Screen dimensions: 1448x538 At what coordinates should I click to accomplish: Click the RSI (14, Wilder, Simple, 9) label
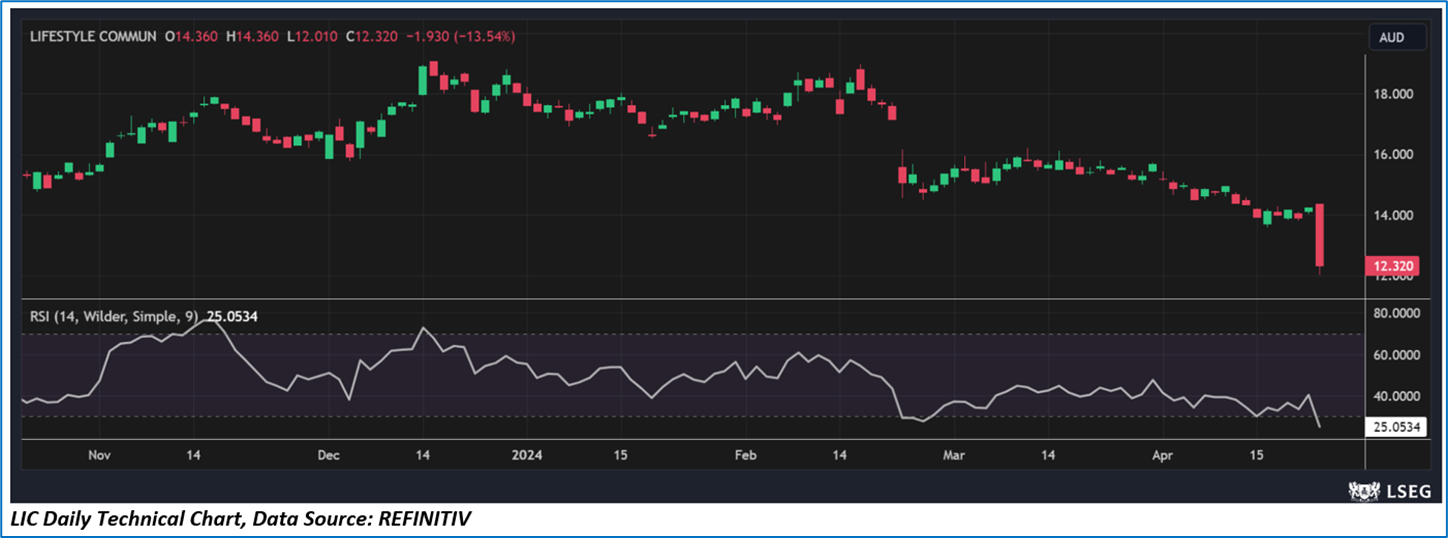[x=115, y=316]
